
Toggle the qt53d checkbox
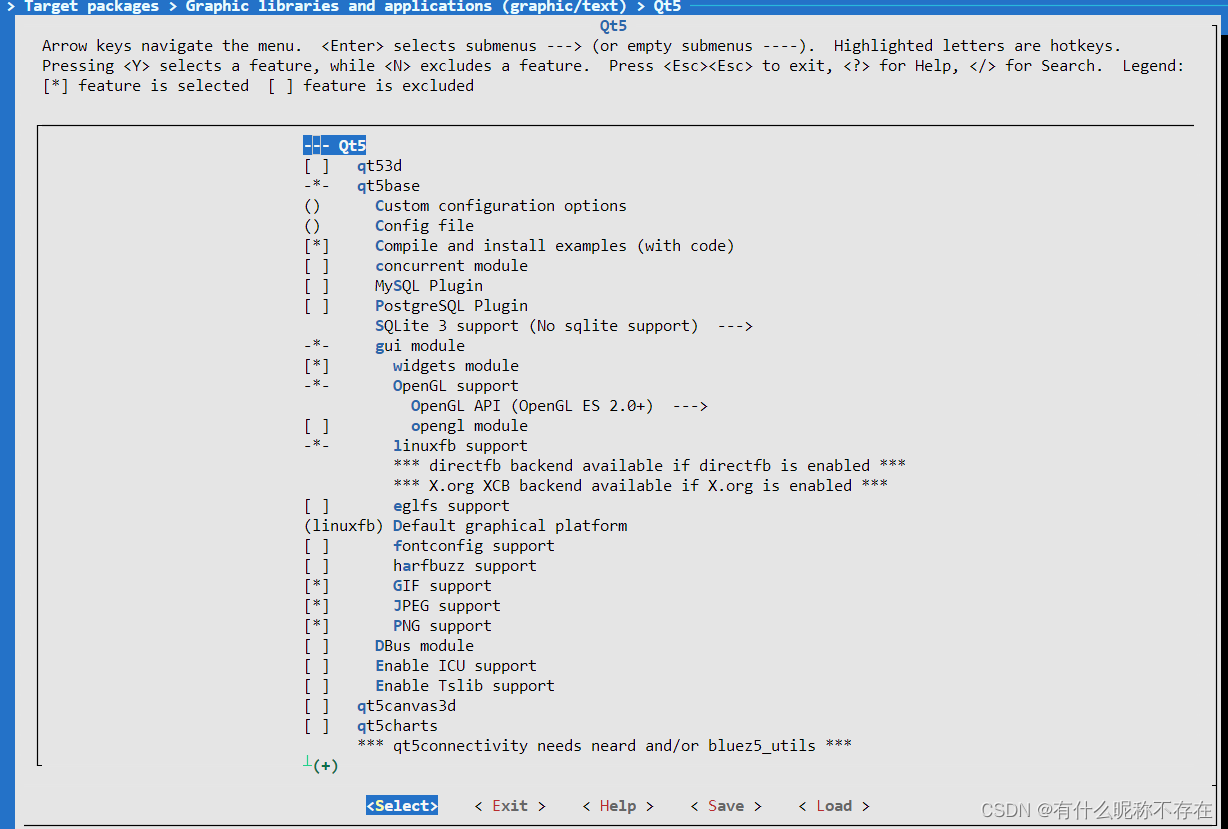pos(316,166)
